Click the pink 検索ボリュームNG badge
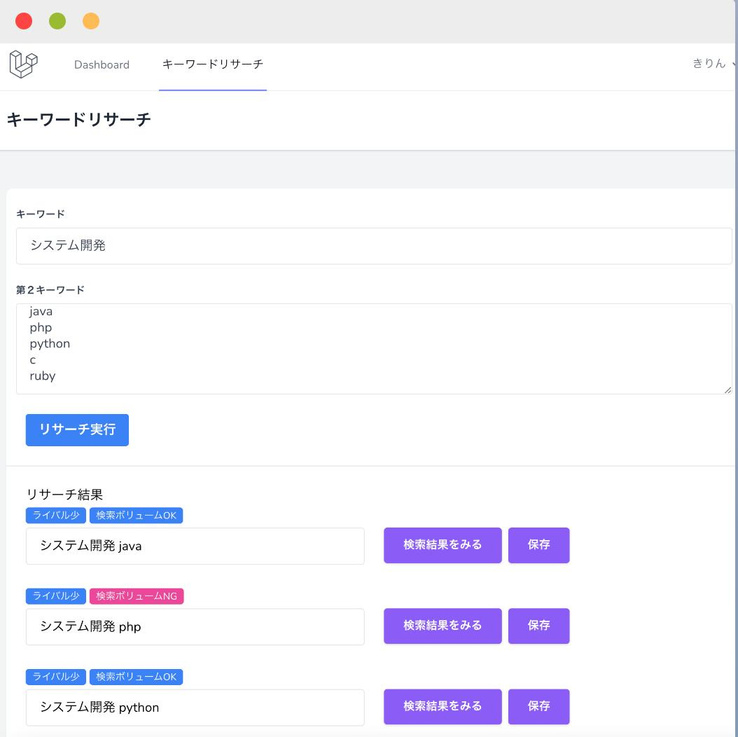 pyautogui.click(x=136, y=596)
